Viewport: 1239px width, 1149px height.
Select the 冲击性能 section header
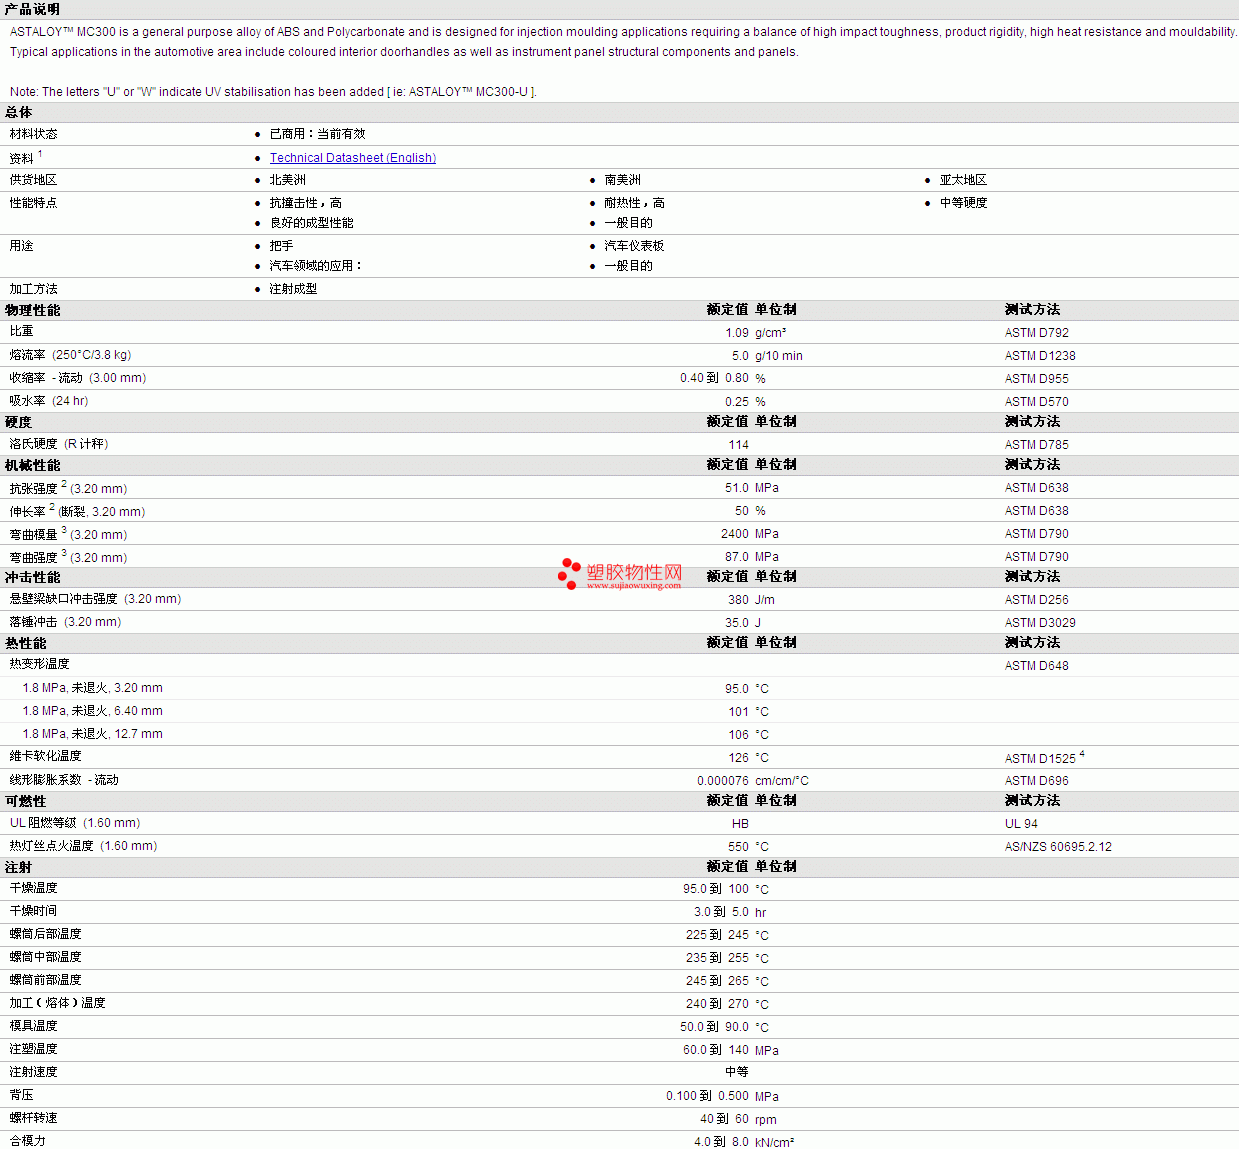pyautogui.click(x=33, y=577)
